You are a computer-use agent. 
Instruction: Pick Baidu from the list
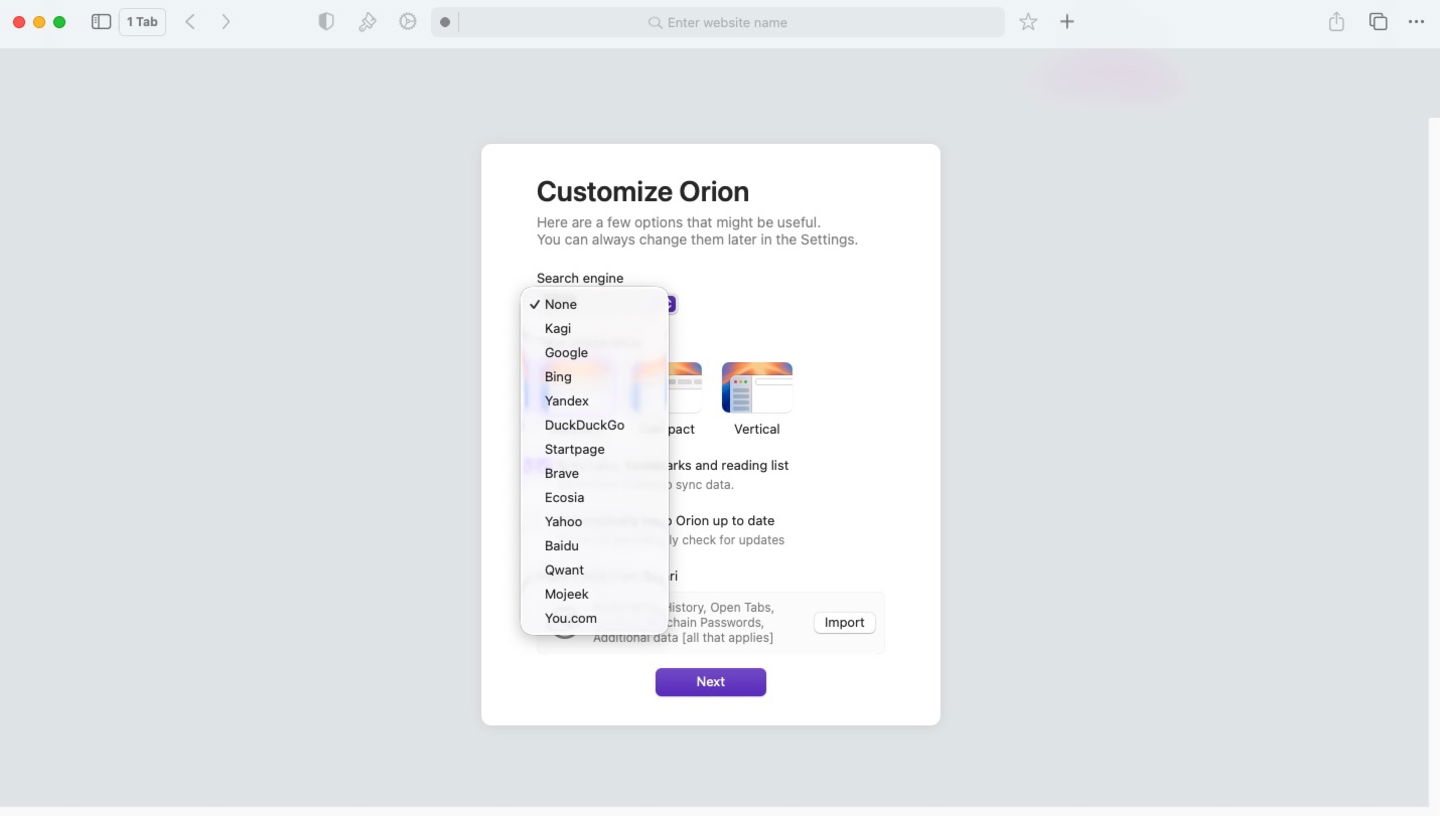coord(594,546)
